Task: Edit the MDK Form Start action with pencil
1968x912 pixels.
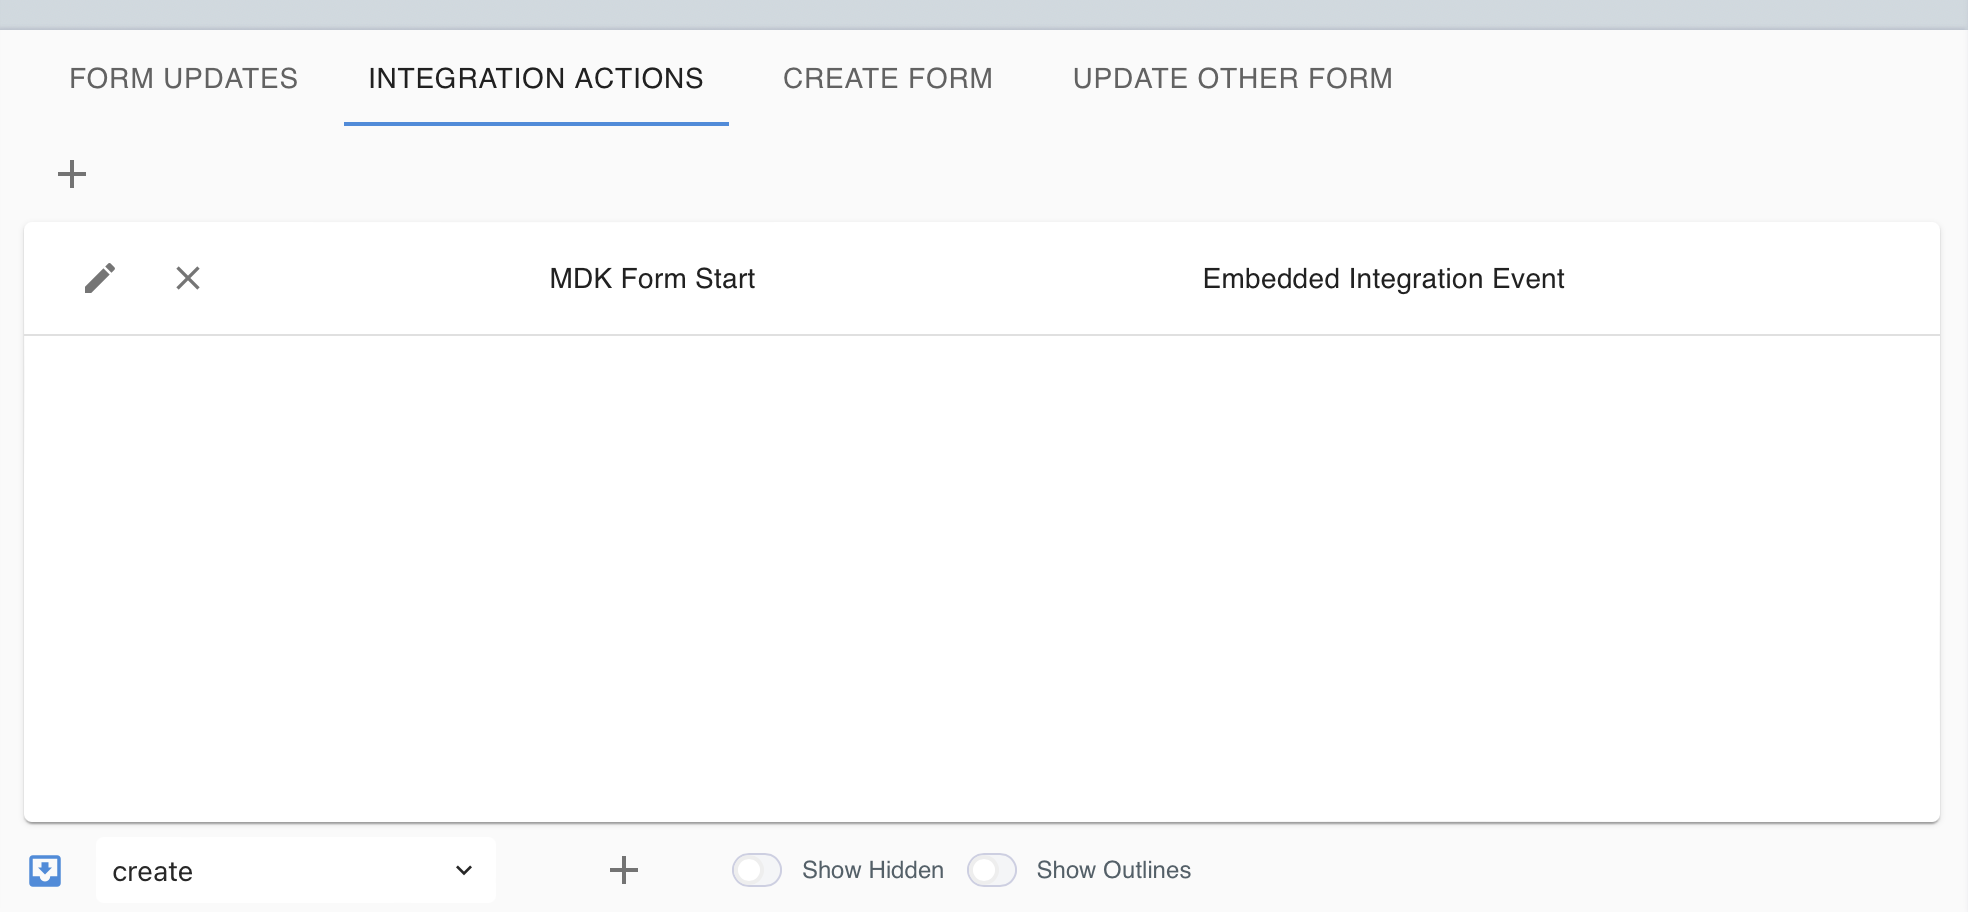Action: tap(100, 278)
